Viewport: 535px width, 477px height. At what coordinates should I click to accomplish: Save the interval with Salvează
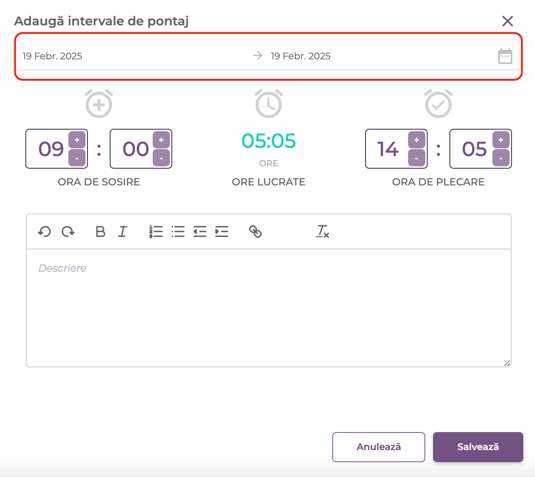click(478, 447)
